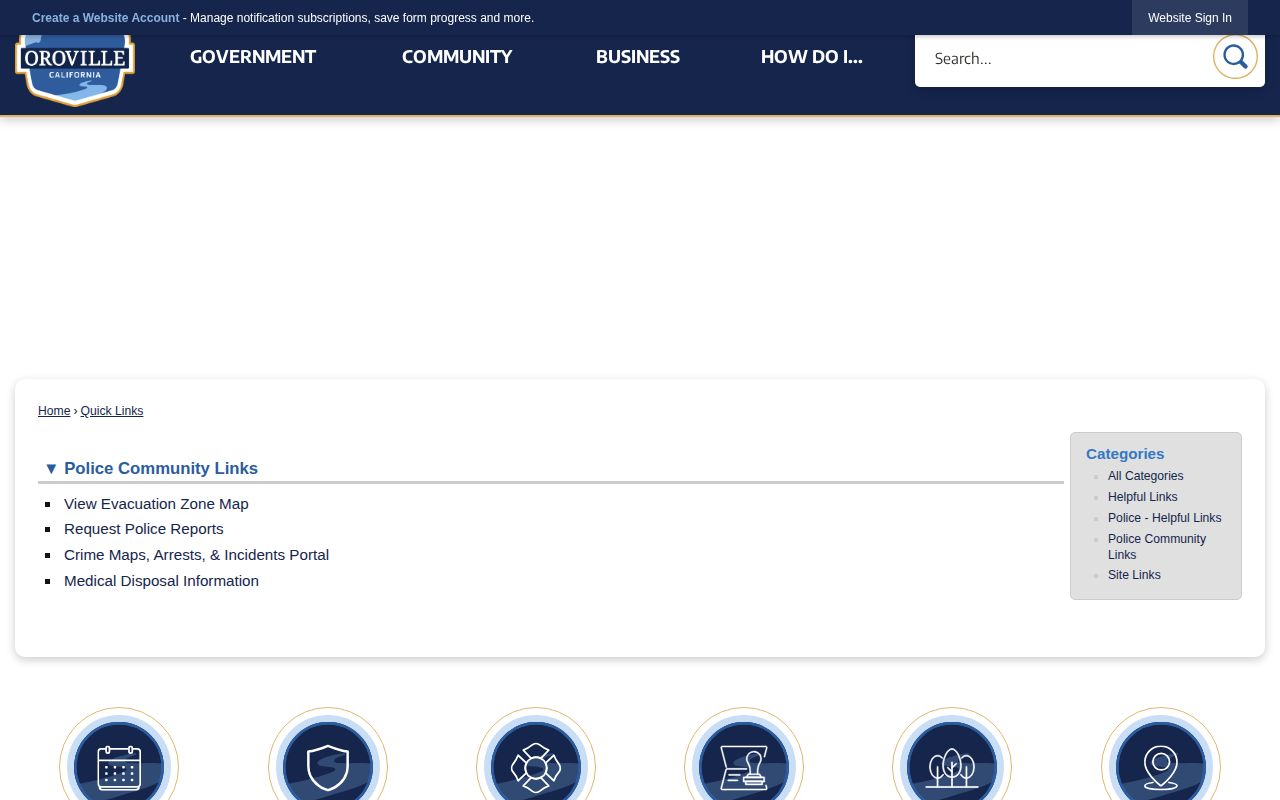Viewport: 1280px width, 800px height.
Task: Select Police Community Links category in sidebar
Action: point(1157,547)
